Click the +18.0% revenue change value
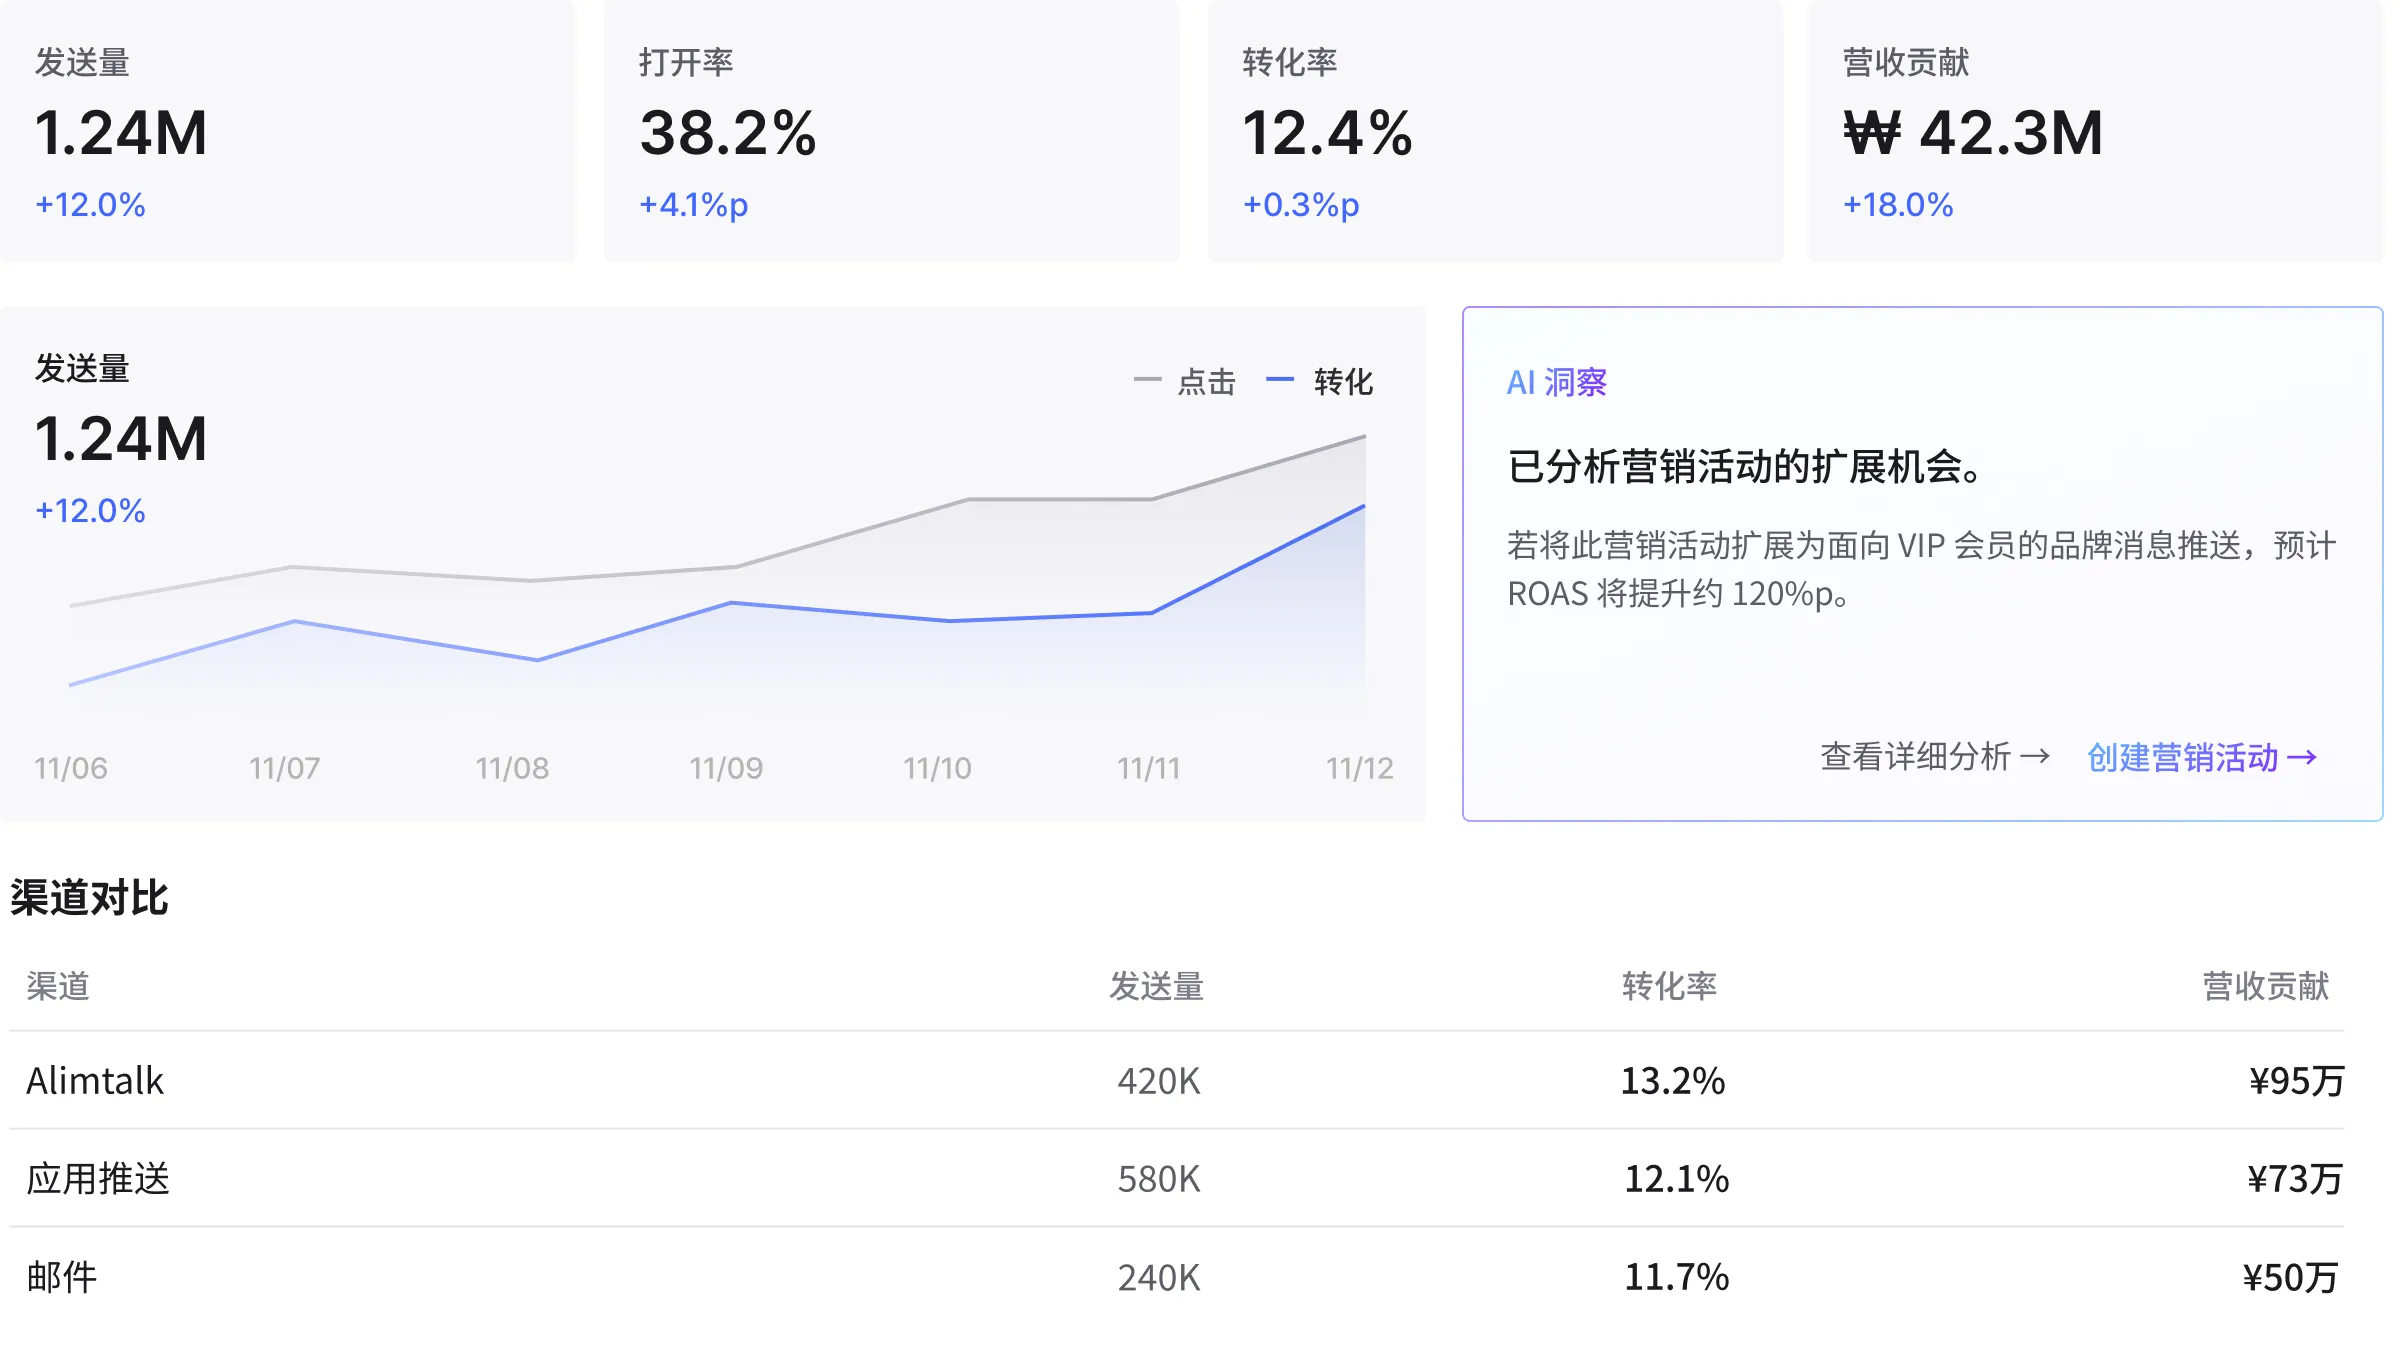The height and width of the screenshot is (1360, 2400). 1898,205
